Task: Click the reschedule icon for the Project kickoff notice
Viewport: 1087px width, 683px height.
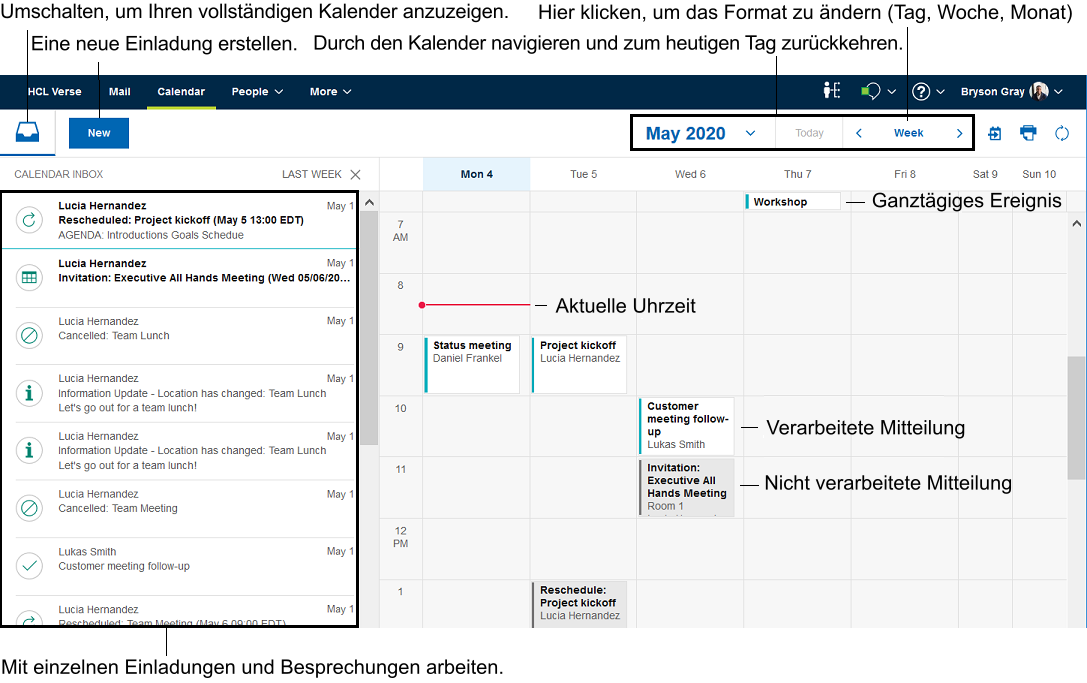Action: click(29, 221)
